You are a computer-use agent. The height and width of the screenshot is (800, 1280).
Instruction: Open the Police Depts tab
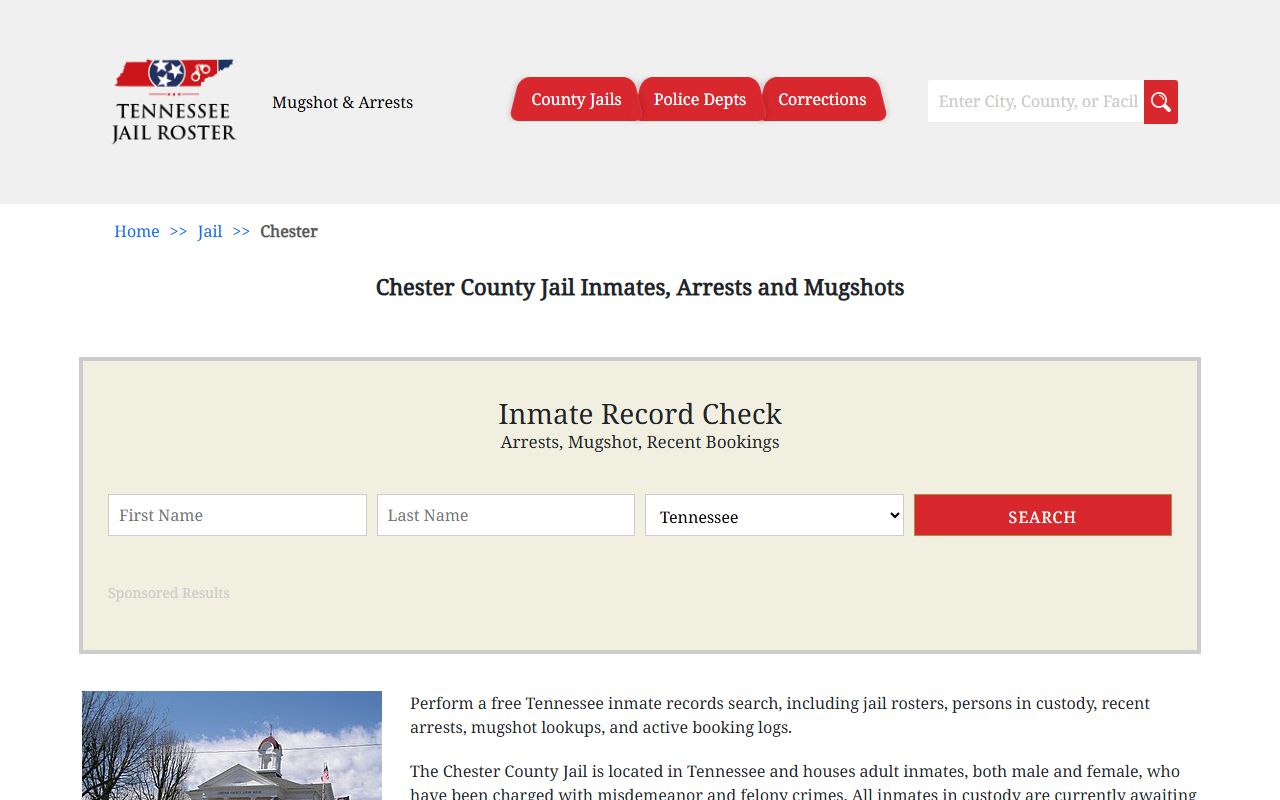pos(700,99)
